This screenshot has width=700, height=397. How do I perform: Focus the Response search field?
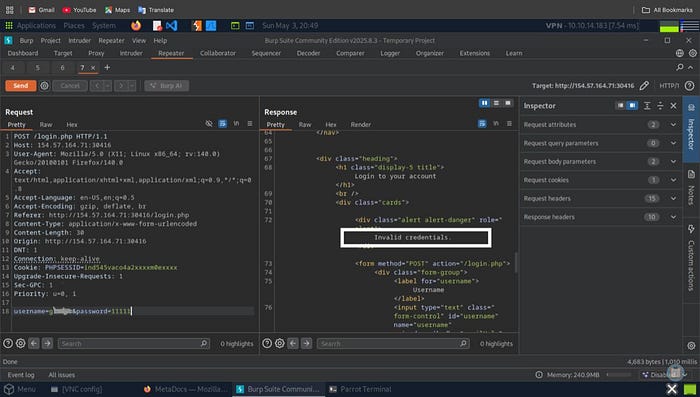click(x=393, y=343)
